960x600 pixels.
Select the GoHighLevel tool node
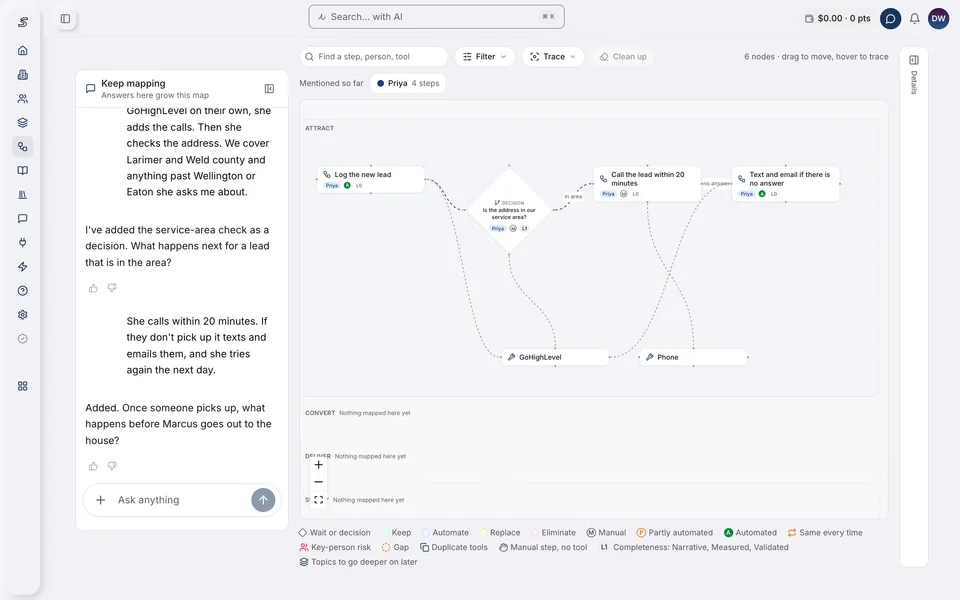(555, 357)
